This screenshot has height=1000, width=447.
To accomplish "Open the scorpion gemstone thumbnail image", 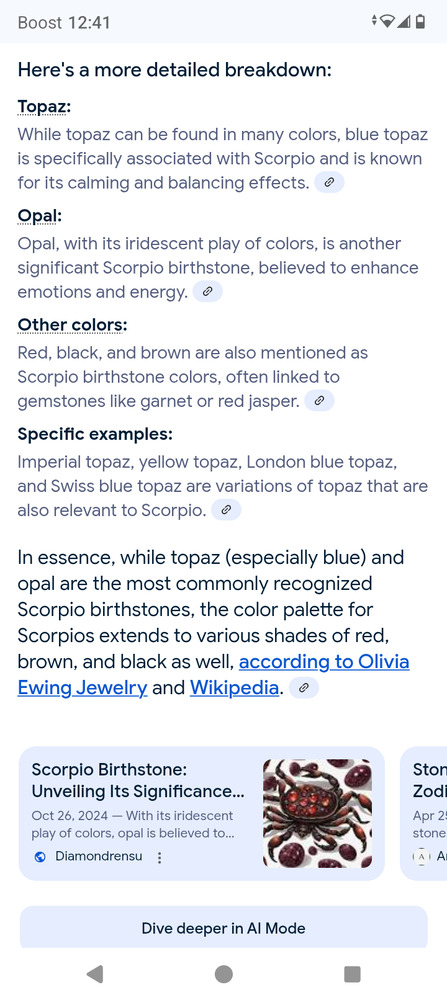I will (x=318, y=813).
